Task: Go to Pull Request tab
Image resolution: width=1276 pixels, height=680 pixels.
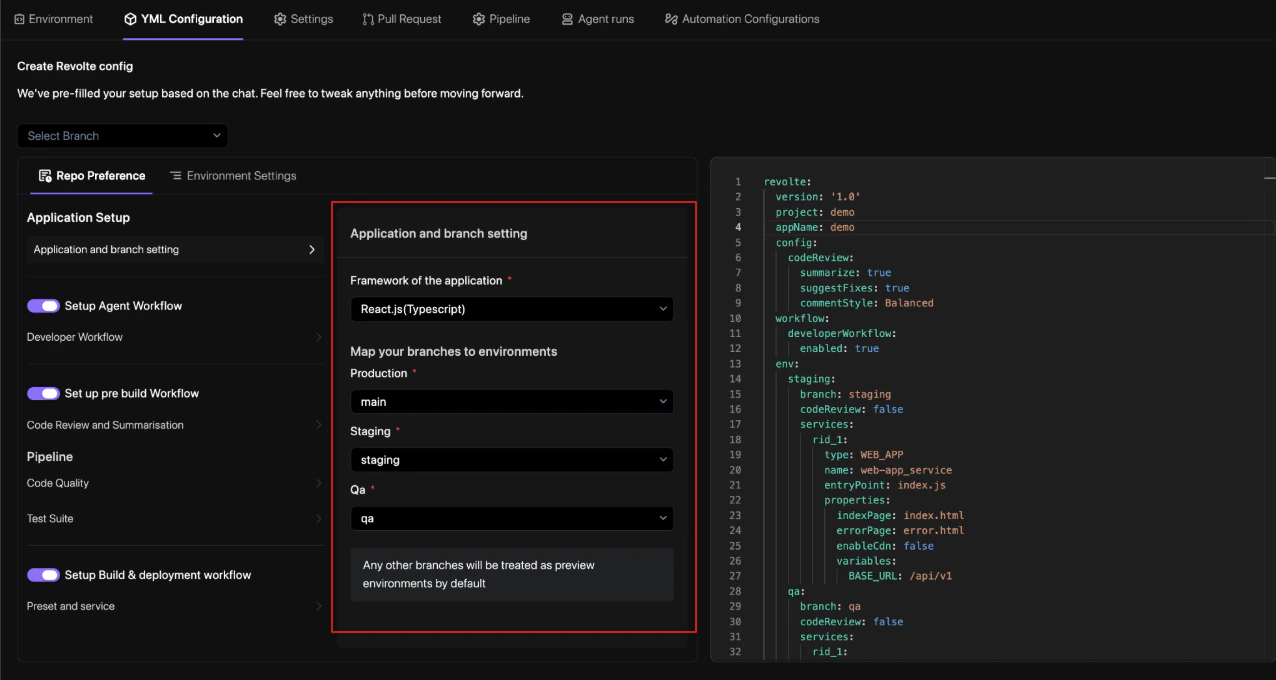Action: pyautogui.click(x=402, y=19)
